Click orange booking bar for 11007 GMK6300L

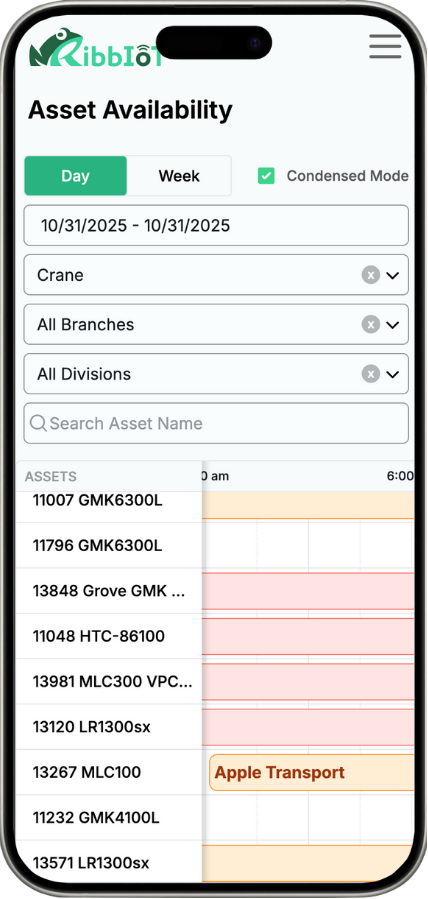point(308,505)
